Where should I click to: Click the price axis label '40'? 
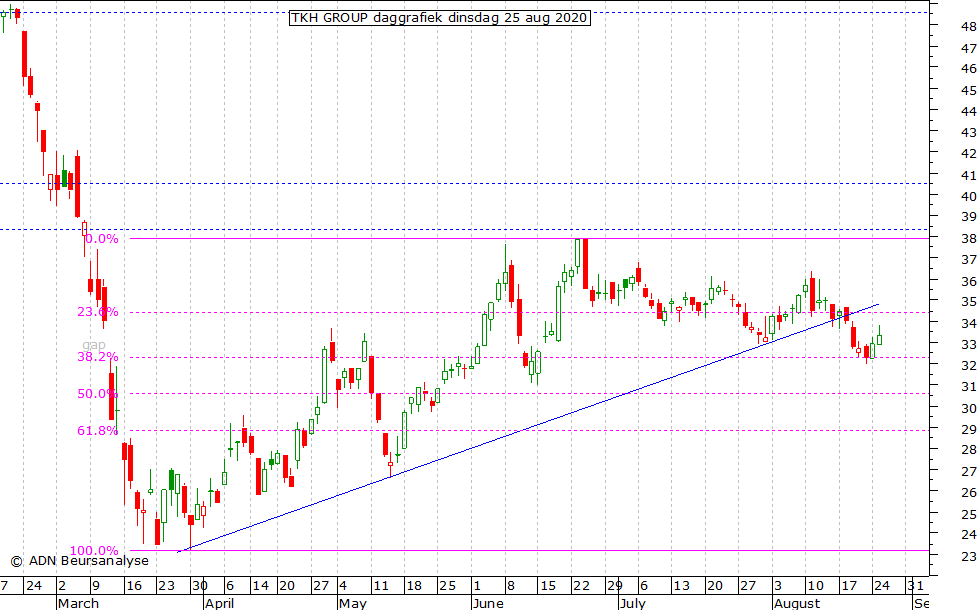pyautogui.click(x=969, y=196)
